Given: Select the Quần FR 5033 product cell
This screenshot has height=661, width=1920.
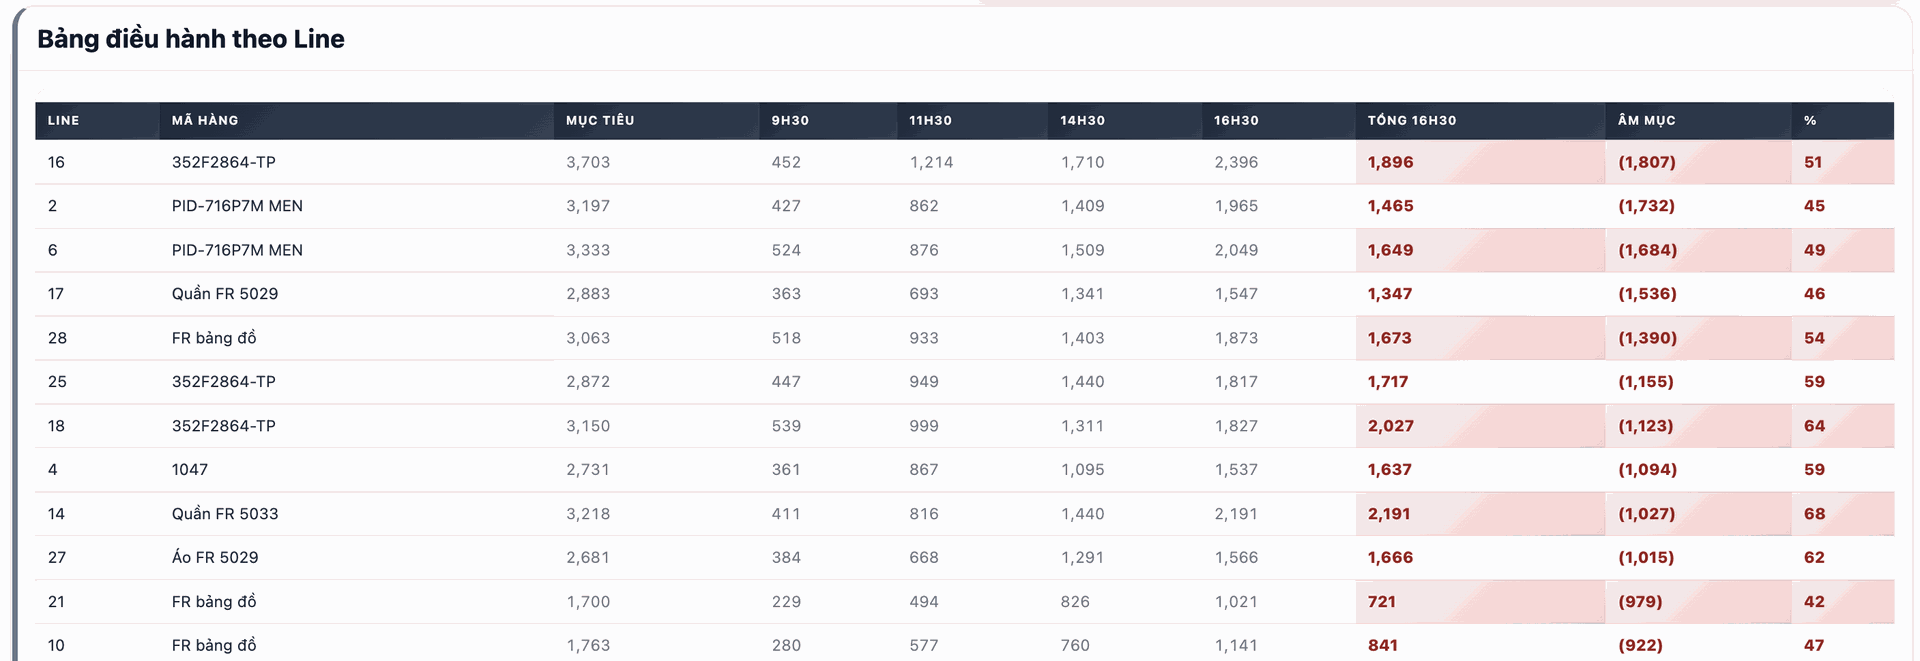Looking at the screenshot, I should [x=225, y=514].
